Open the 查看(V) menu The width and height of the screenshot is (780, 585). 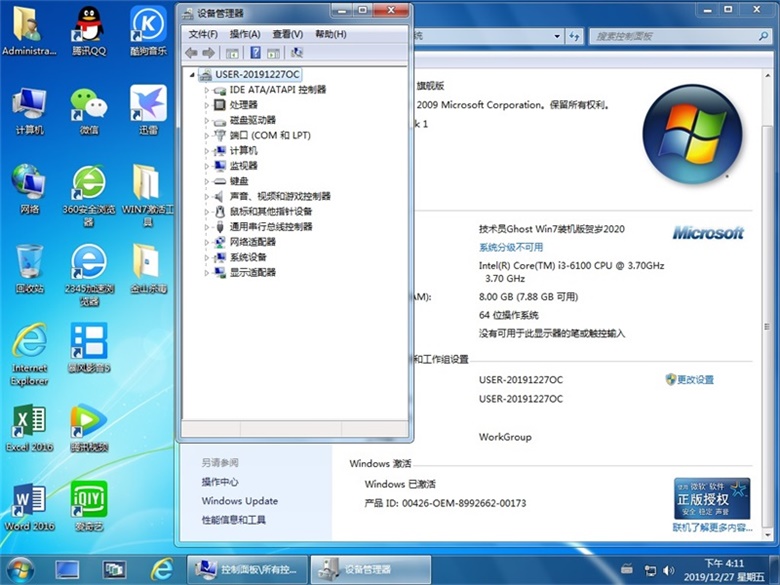click(x=288, y=34)
